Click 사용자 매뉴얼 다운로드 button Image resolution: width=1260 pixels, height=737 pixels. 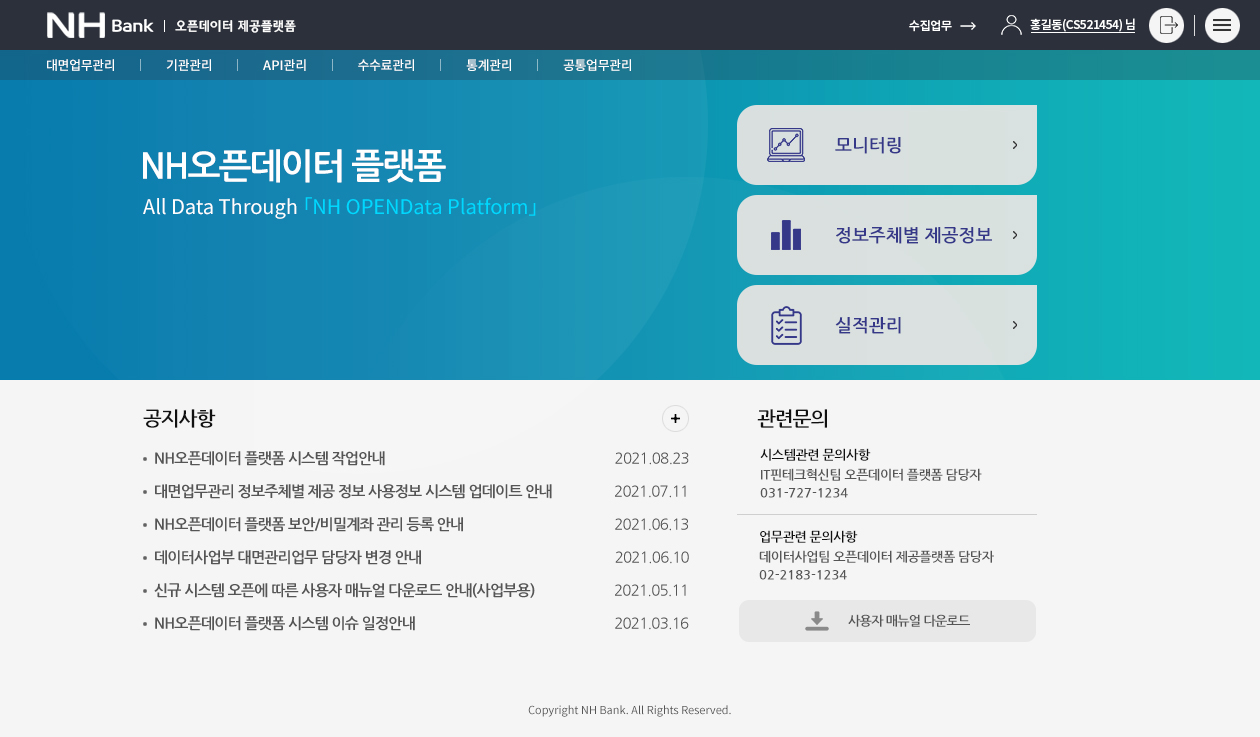pyautogui.click(x=887, y=621)
